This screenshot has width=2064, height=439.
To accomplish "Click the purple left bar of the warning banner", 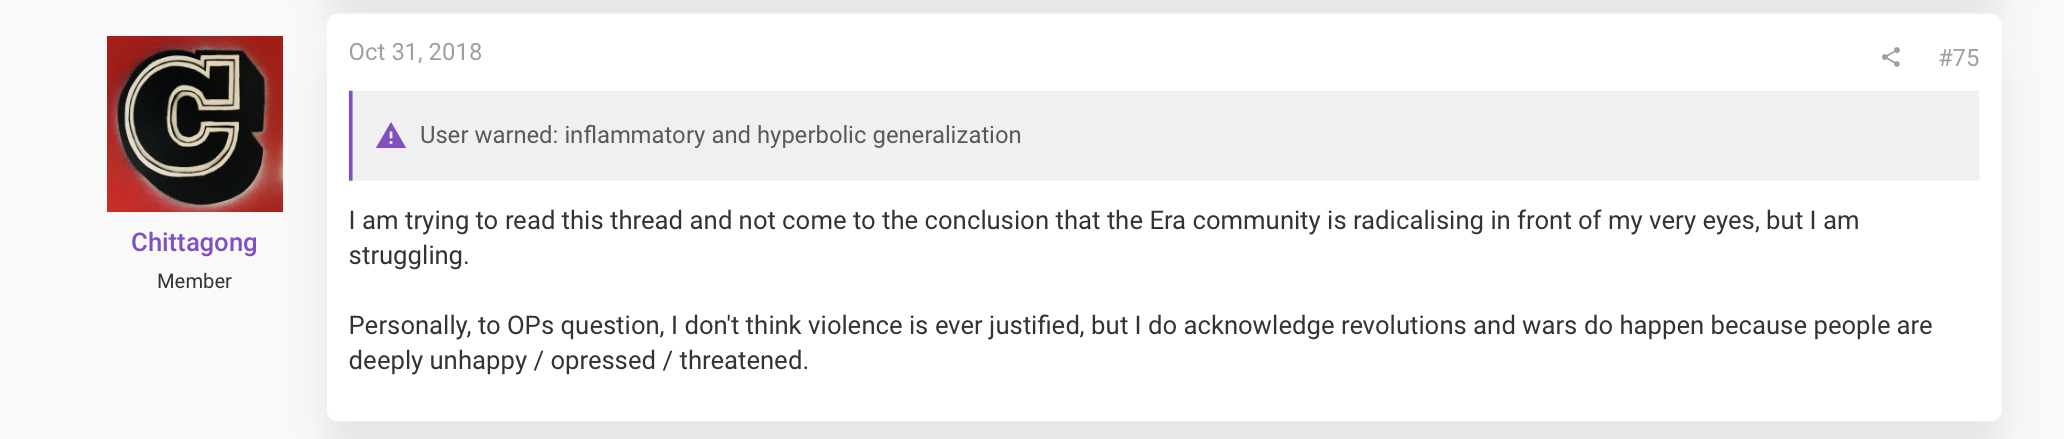I will coord(350,136).
